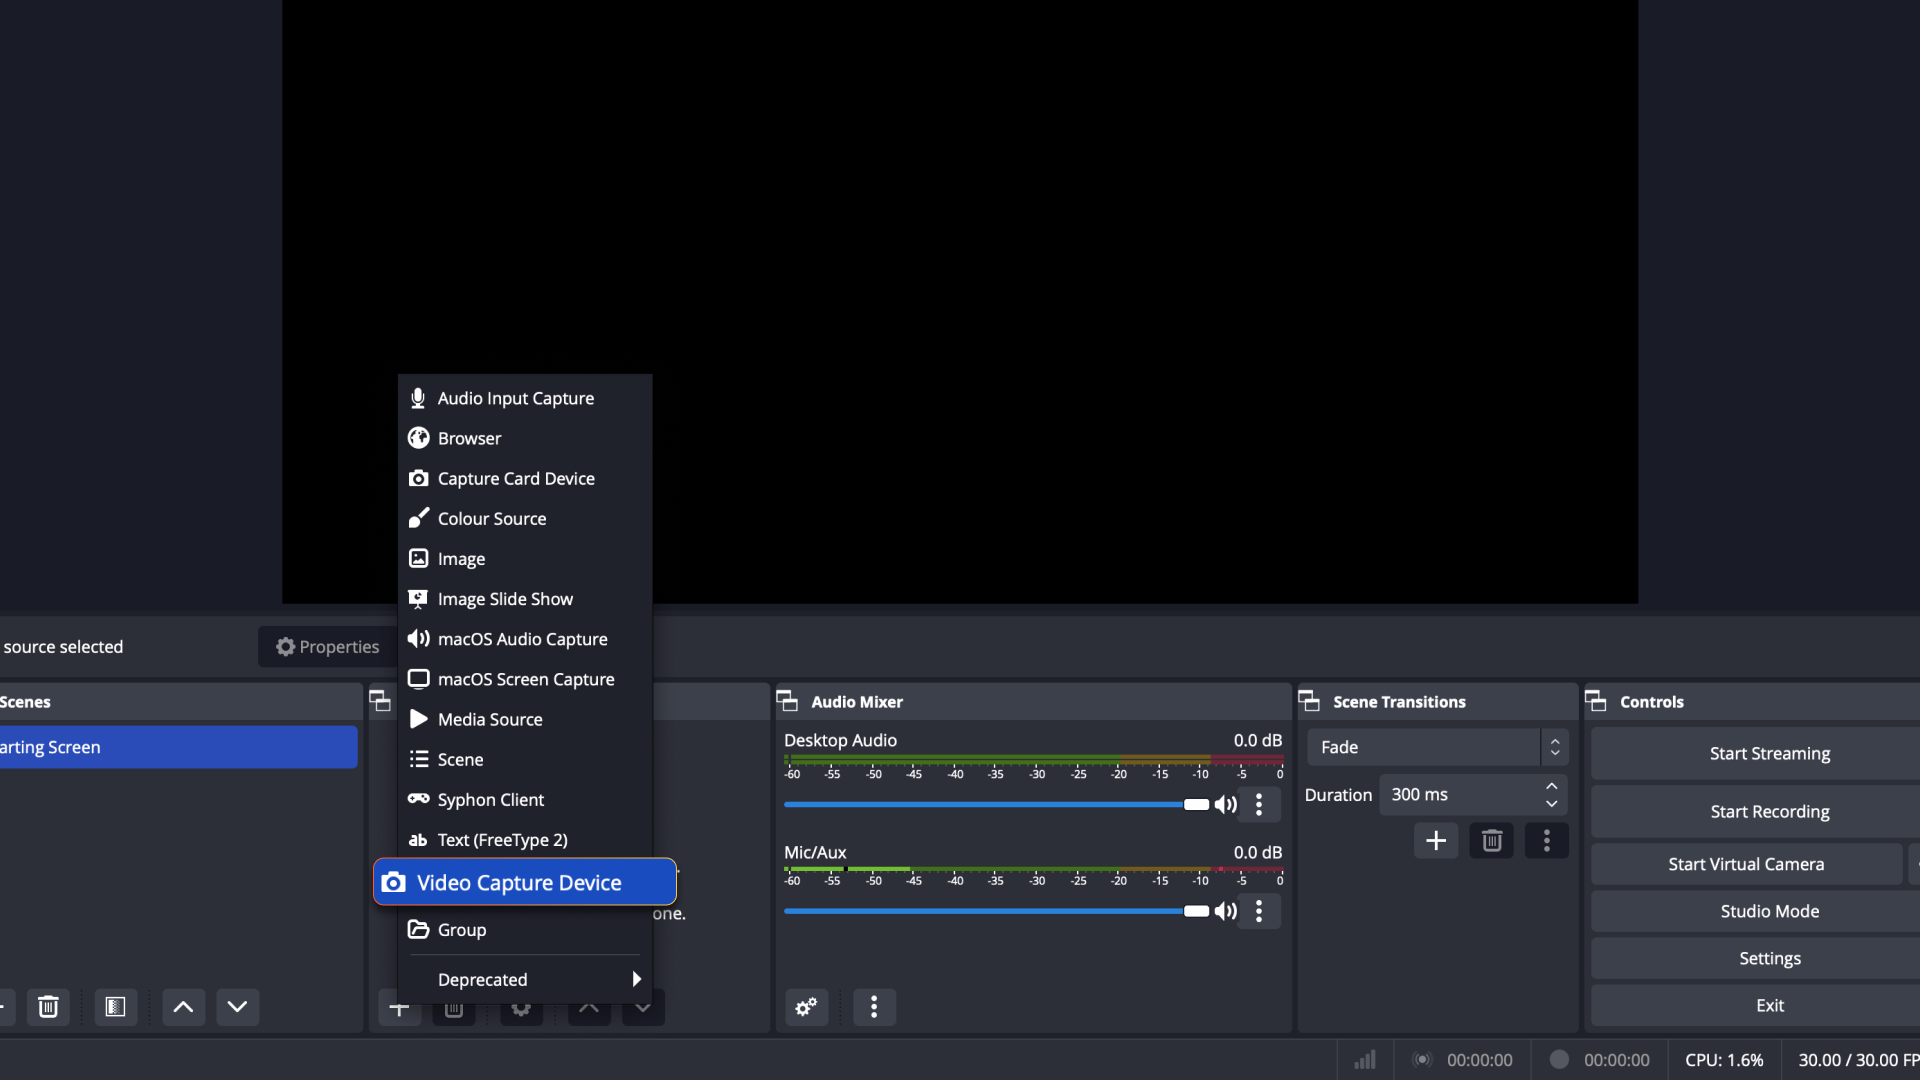Click Start Streaming
Viewport: 1920px width, 1080px height.
(x=1768, y=753)
